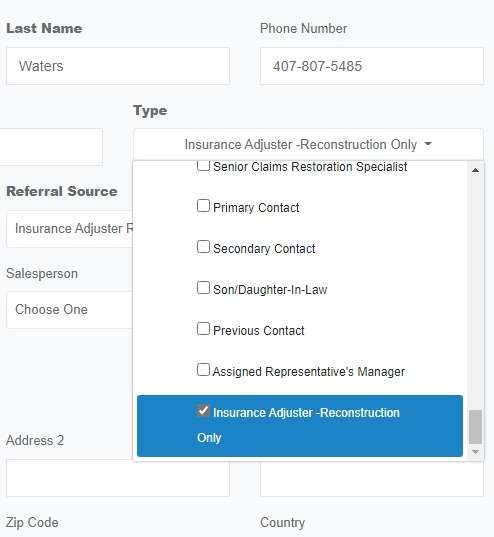Uncheck Insurance Adjuster -Reconstruction Only checkbox
The height and width of the screenshot is (537, 494).
pyautogui.click(x=203, y=410)
